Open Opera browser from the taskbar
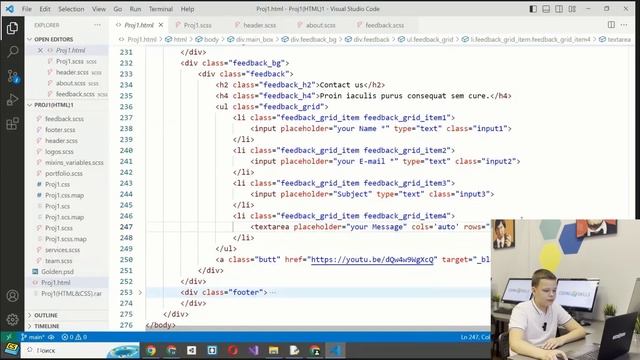 click(233, 350)
